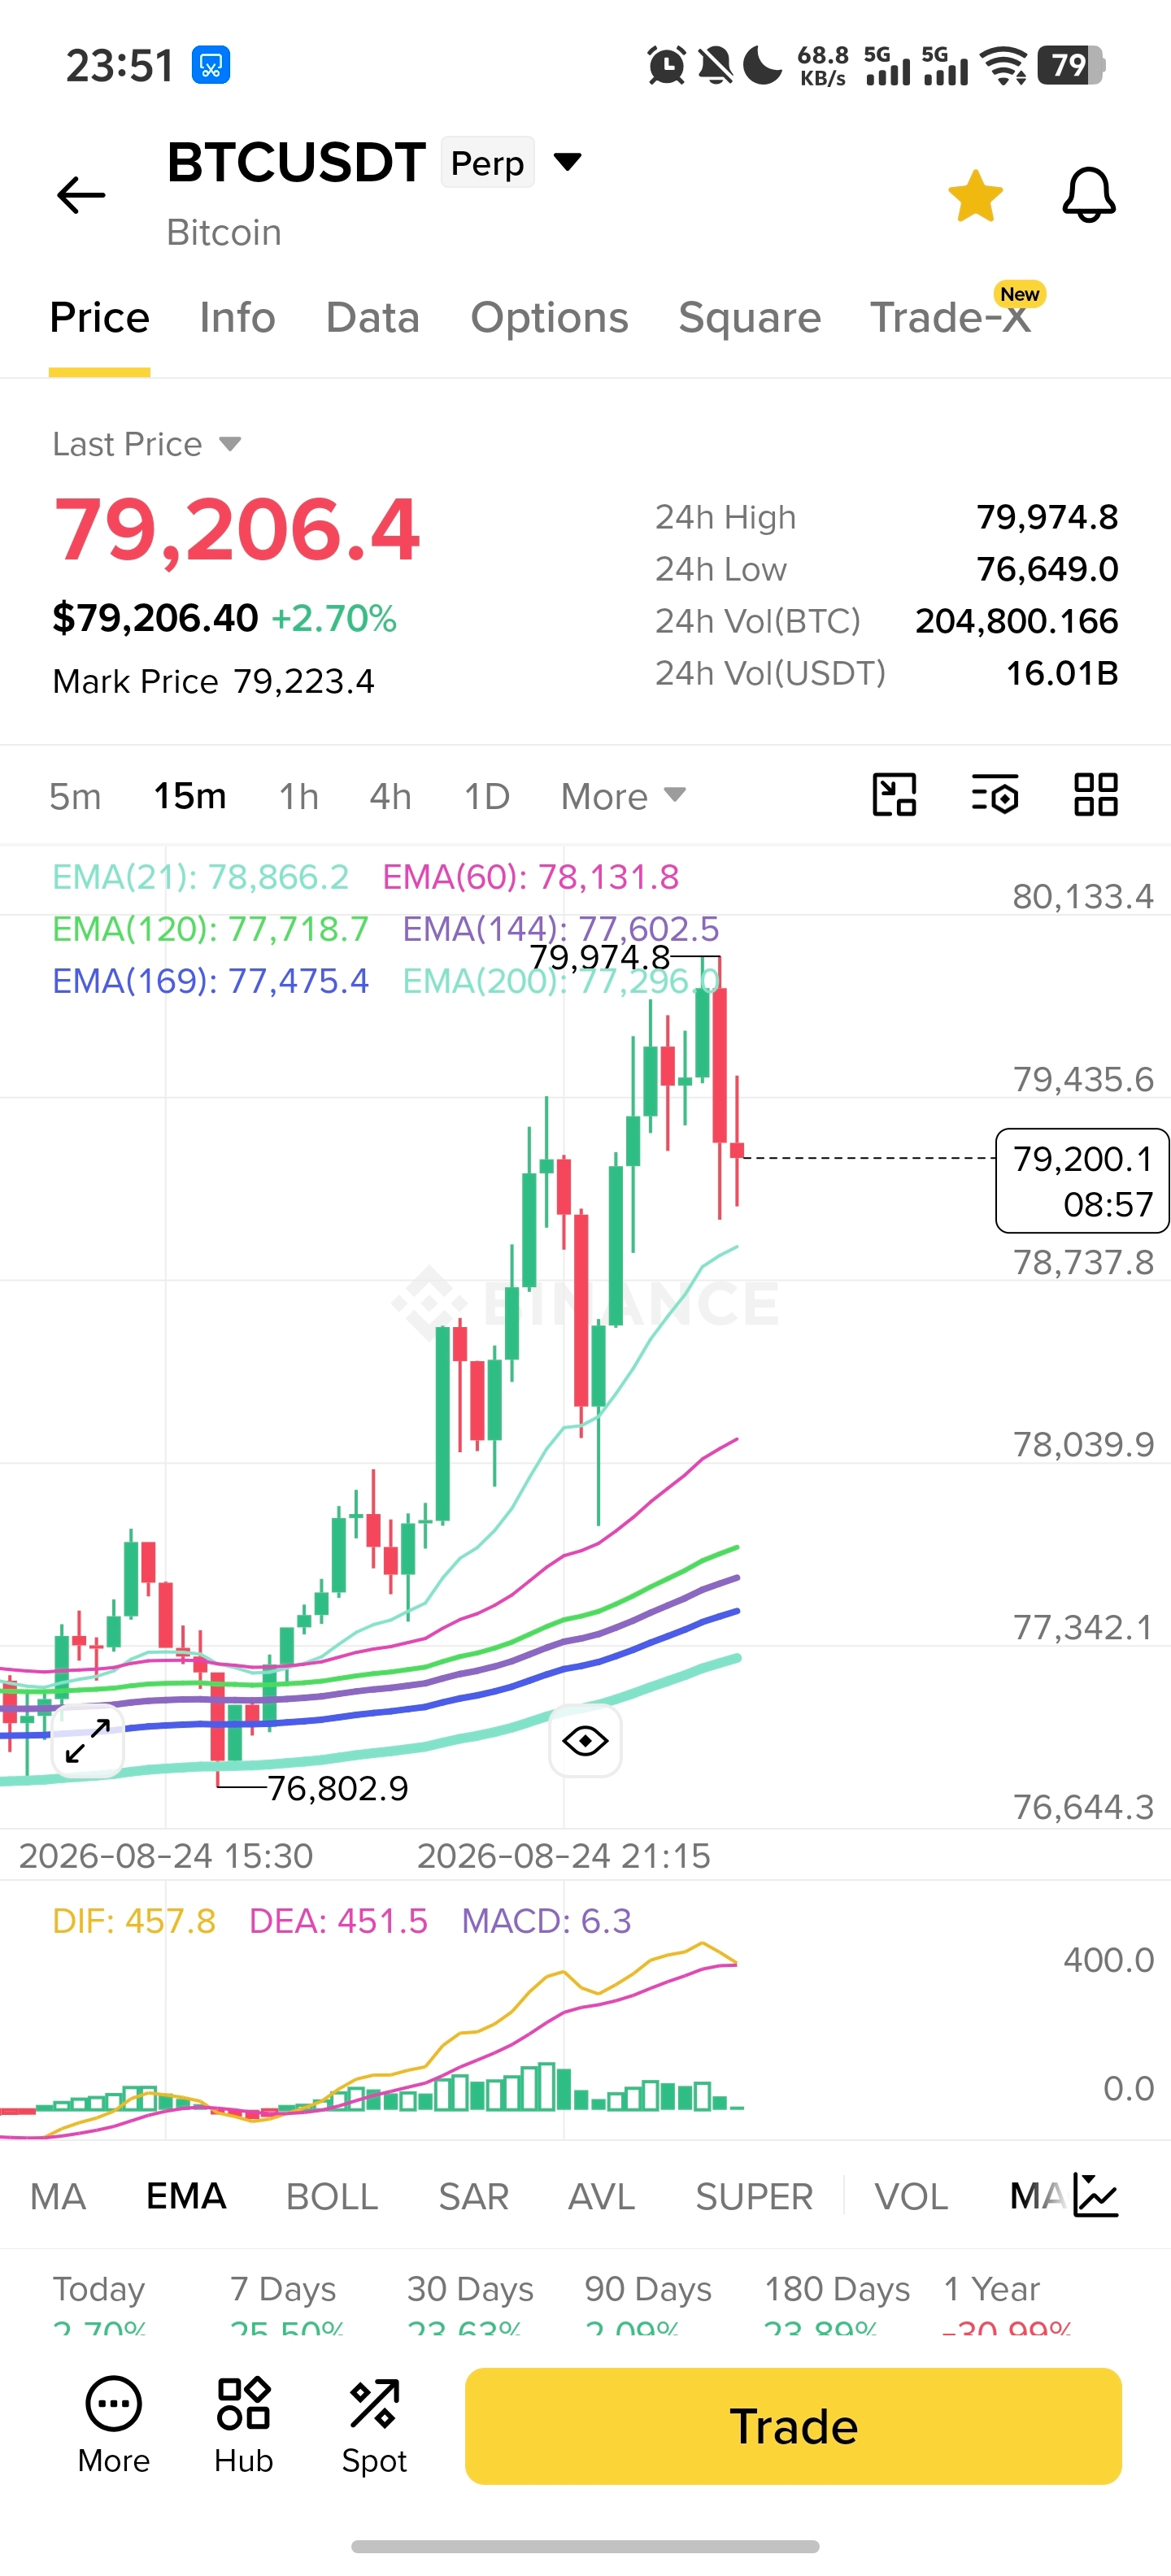Image resolution: width=1171 pixels, height=2576 pixels.
Task: Click the screen recorder status bar icon
Action: coord(211,66)
